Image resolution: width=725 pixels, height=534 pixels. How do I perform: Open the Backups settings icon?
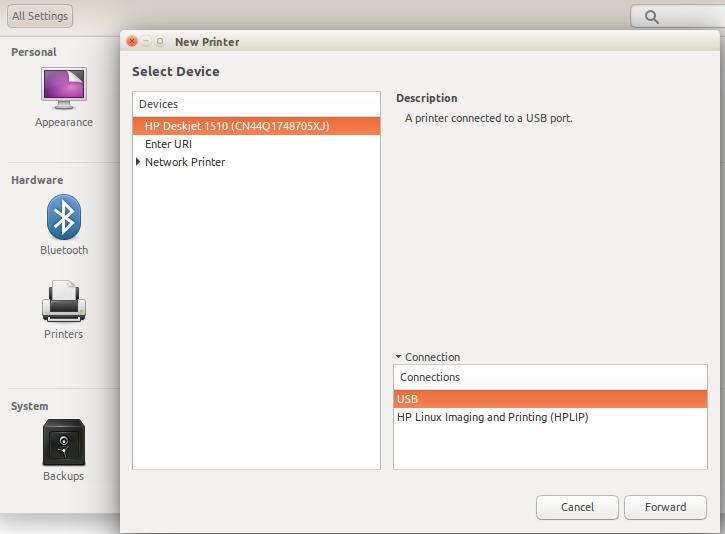click(x=64, y=442)
